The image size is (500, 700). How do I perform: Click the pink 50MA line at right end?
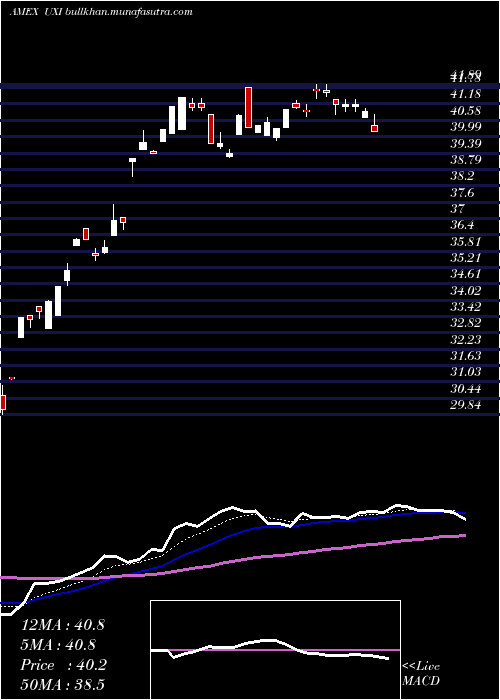[462, 535]
